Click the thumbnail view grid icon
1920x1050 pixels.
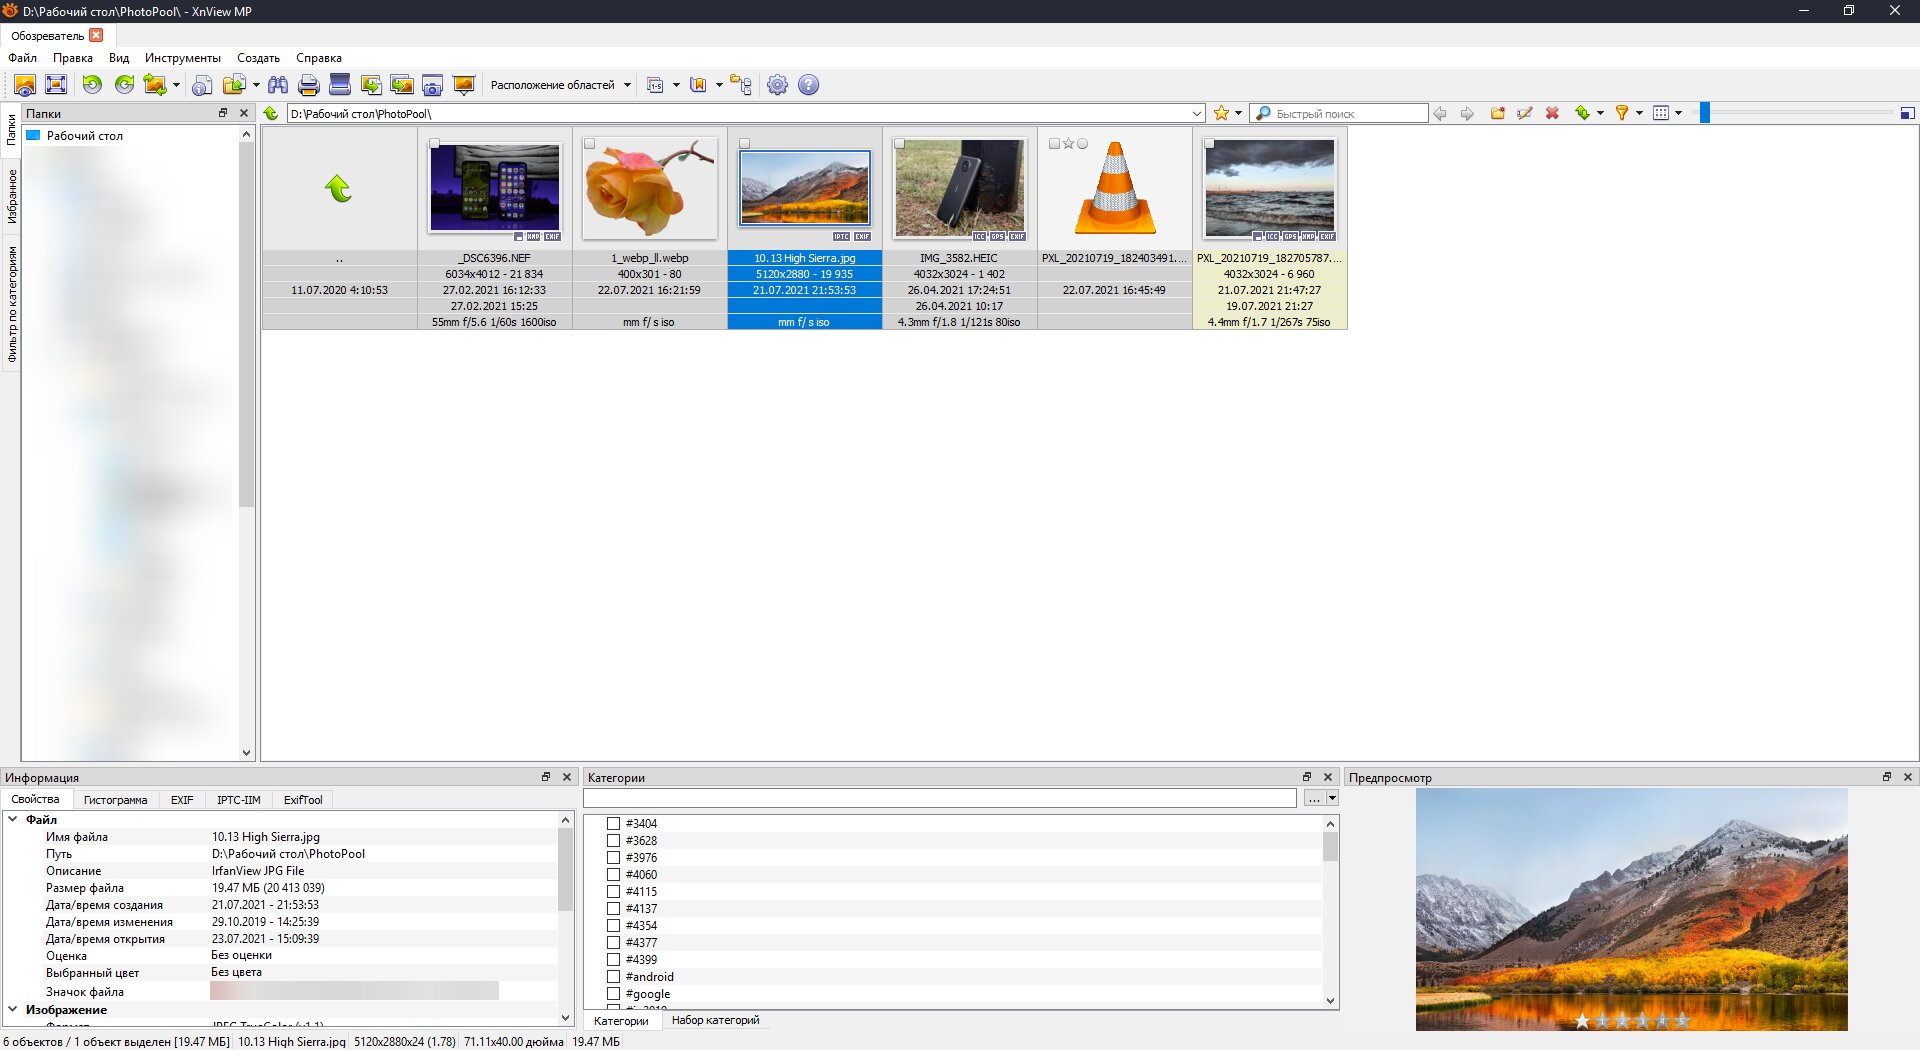1661,113
